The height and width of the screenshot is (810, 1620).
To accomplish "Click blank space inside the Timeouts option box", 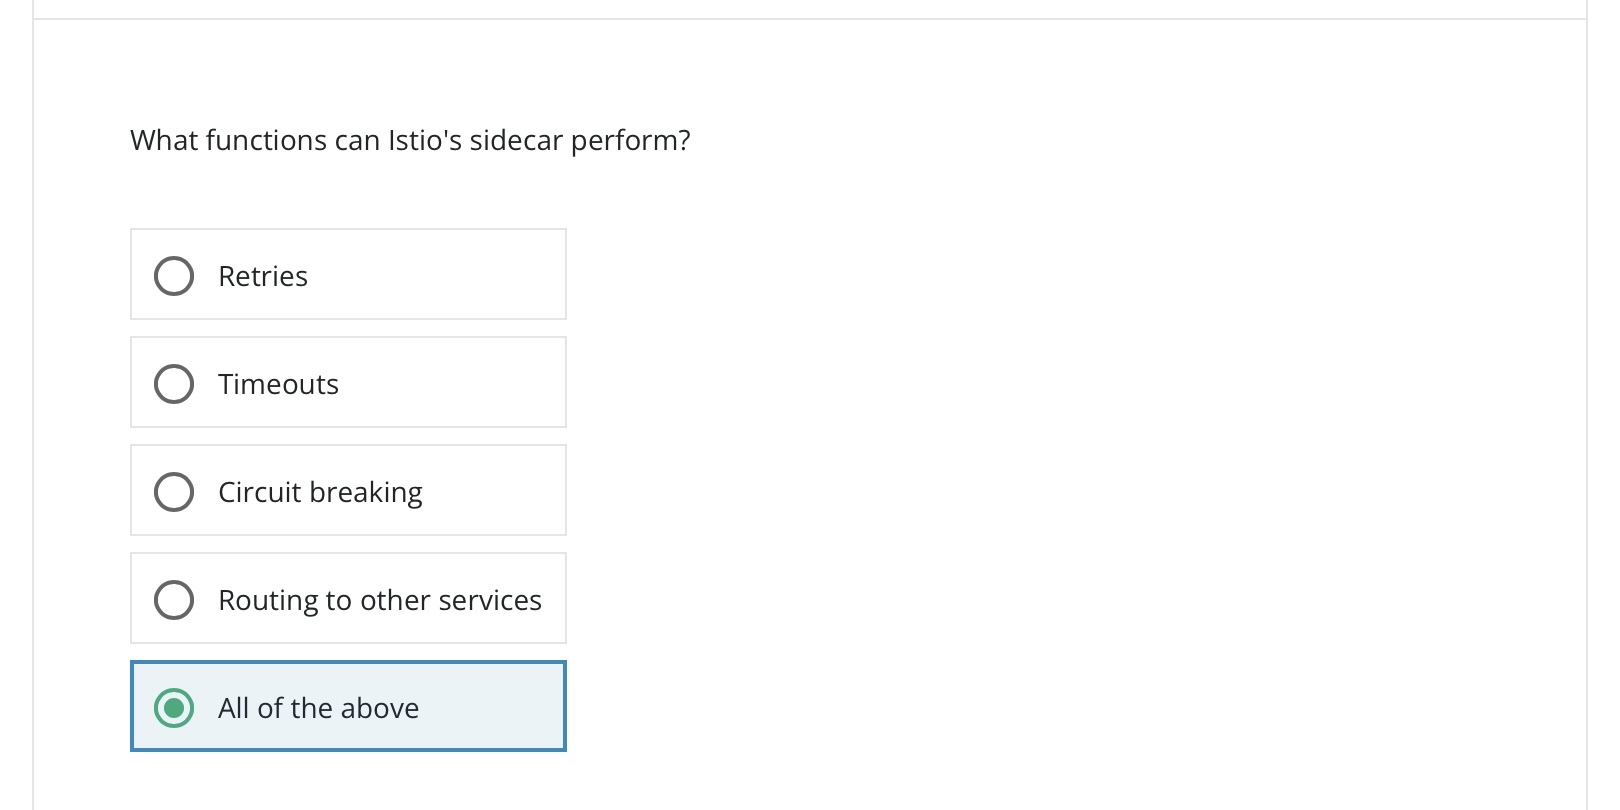I will click(x=460, y=383).
